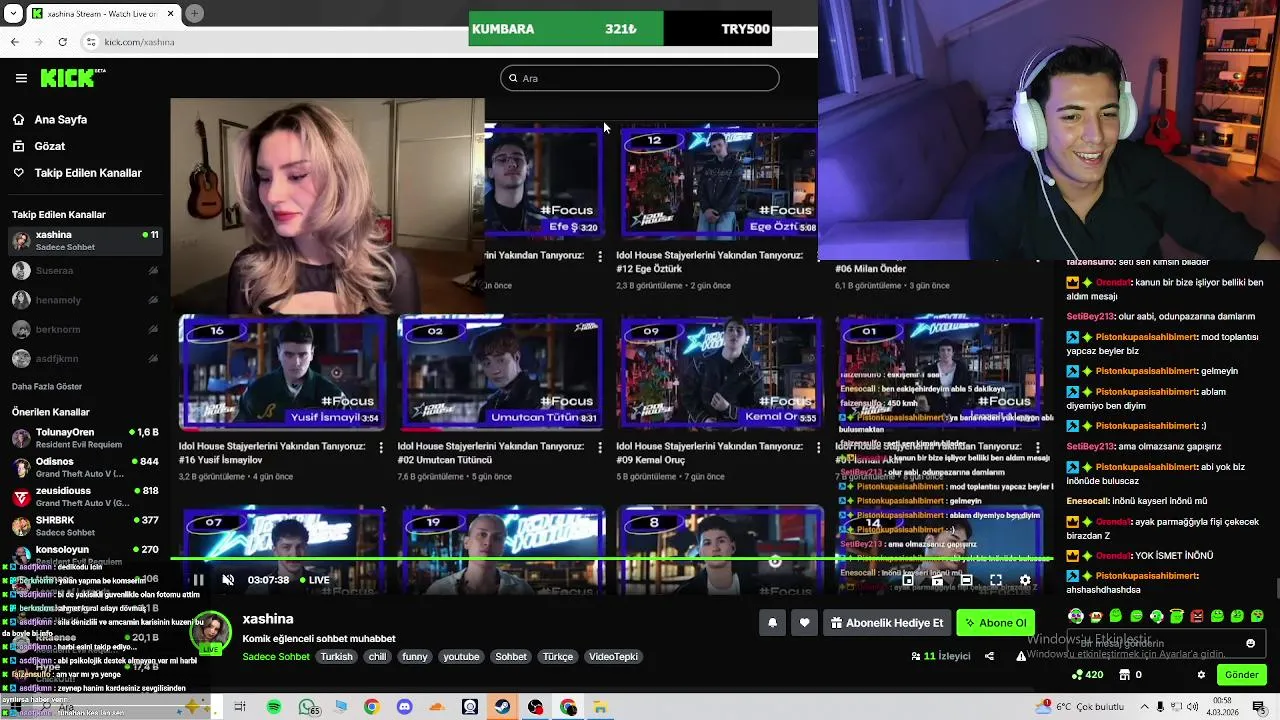
Task: Click the xashina streamer avatar
Action: click(210, 630)
